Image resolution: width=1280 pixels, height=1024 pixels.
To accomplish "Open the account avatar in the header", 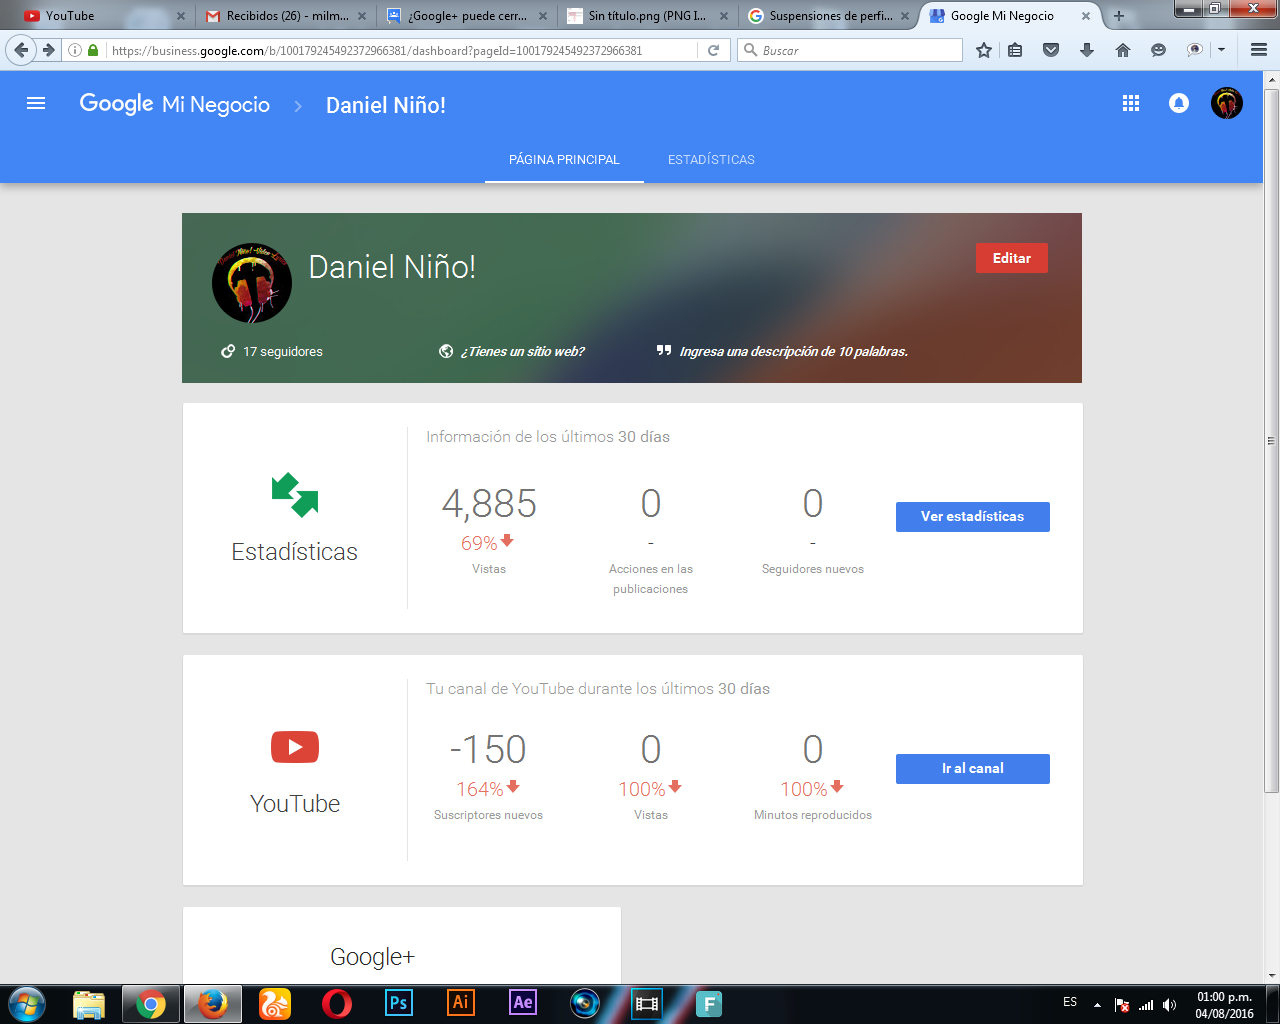I will pyautogui.click(x=1227, y=103).
